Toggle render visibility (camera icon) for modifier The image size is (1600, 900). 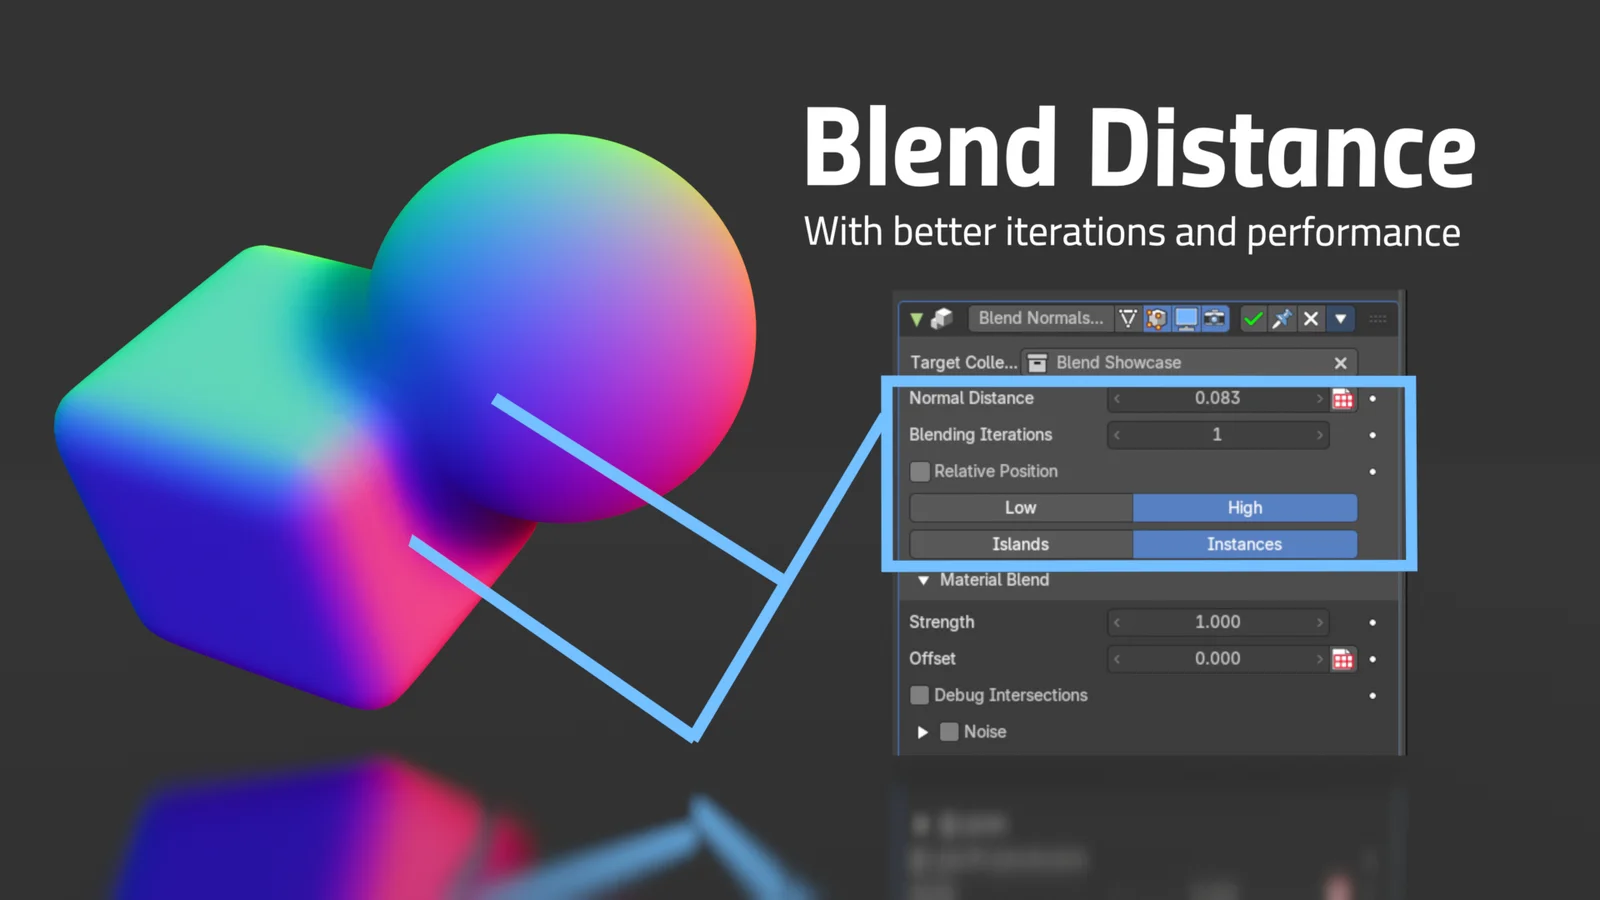tap(1214, 318)
